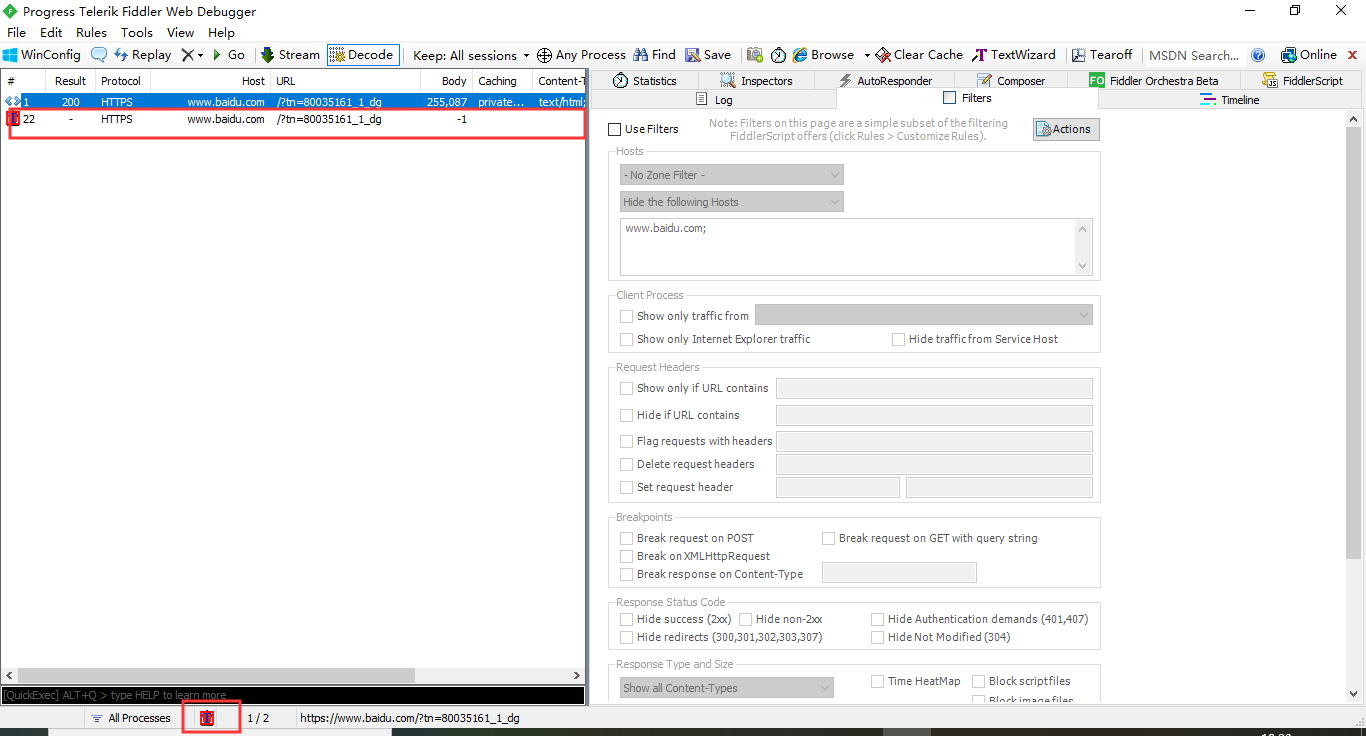Check Show only traffic from

point(626,316)
